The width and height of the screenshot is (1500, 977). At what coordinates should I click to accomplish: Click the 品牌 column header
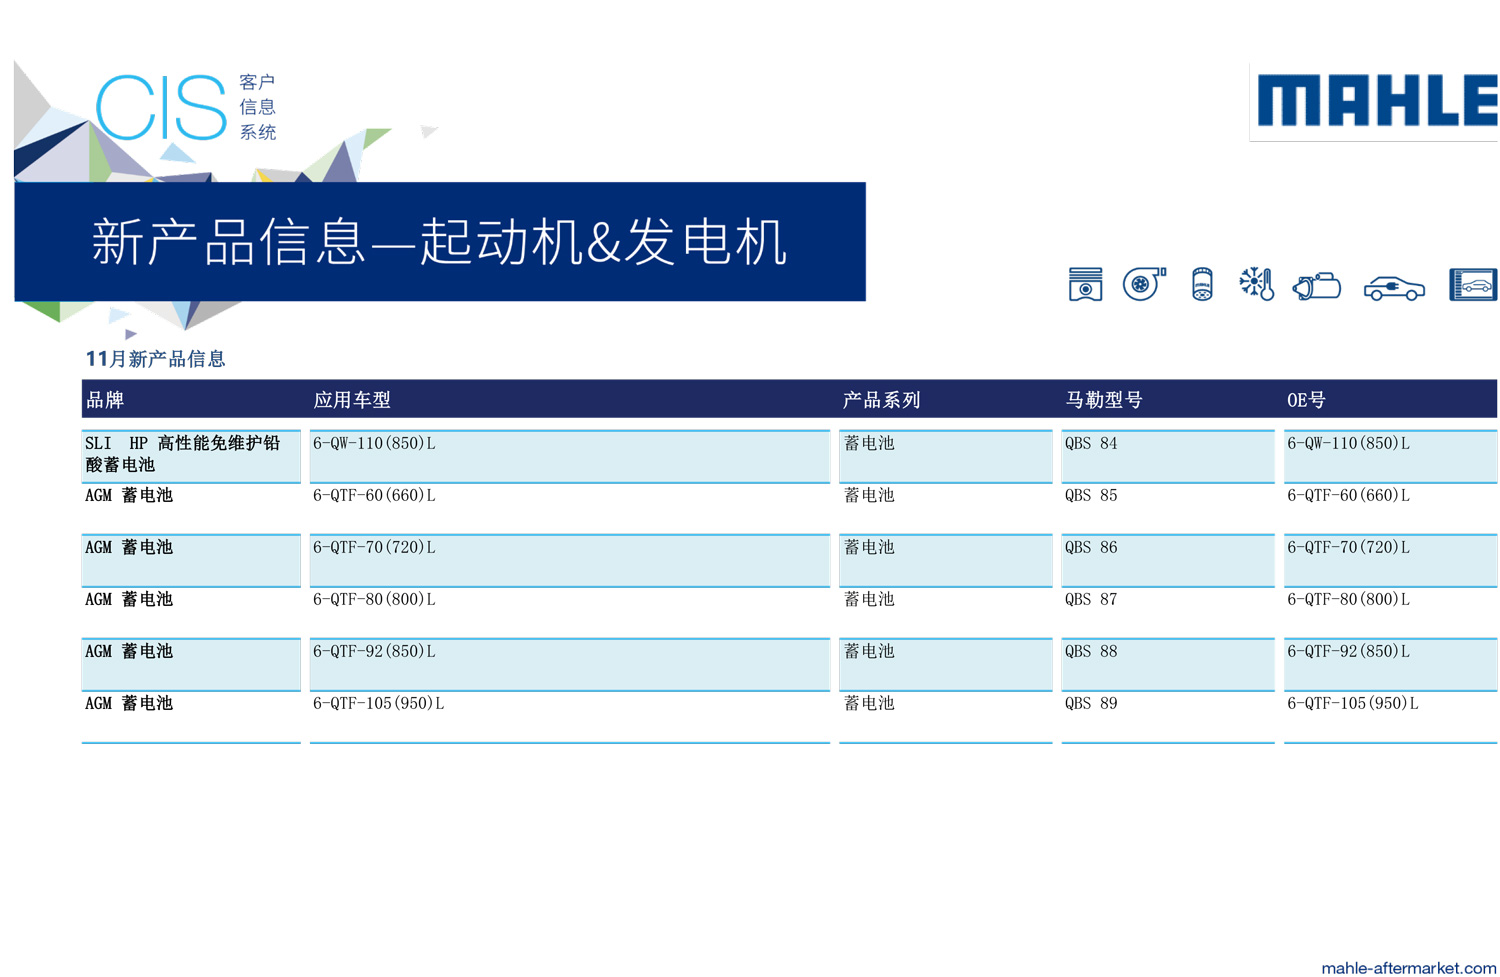point(105,400)
